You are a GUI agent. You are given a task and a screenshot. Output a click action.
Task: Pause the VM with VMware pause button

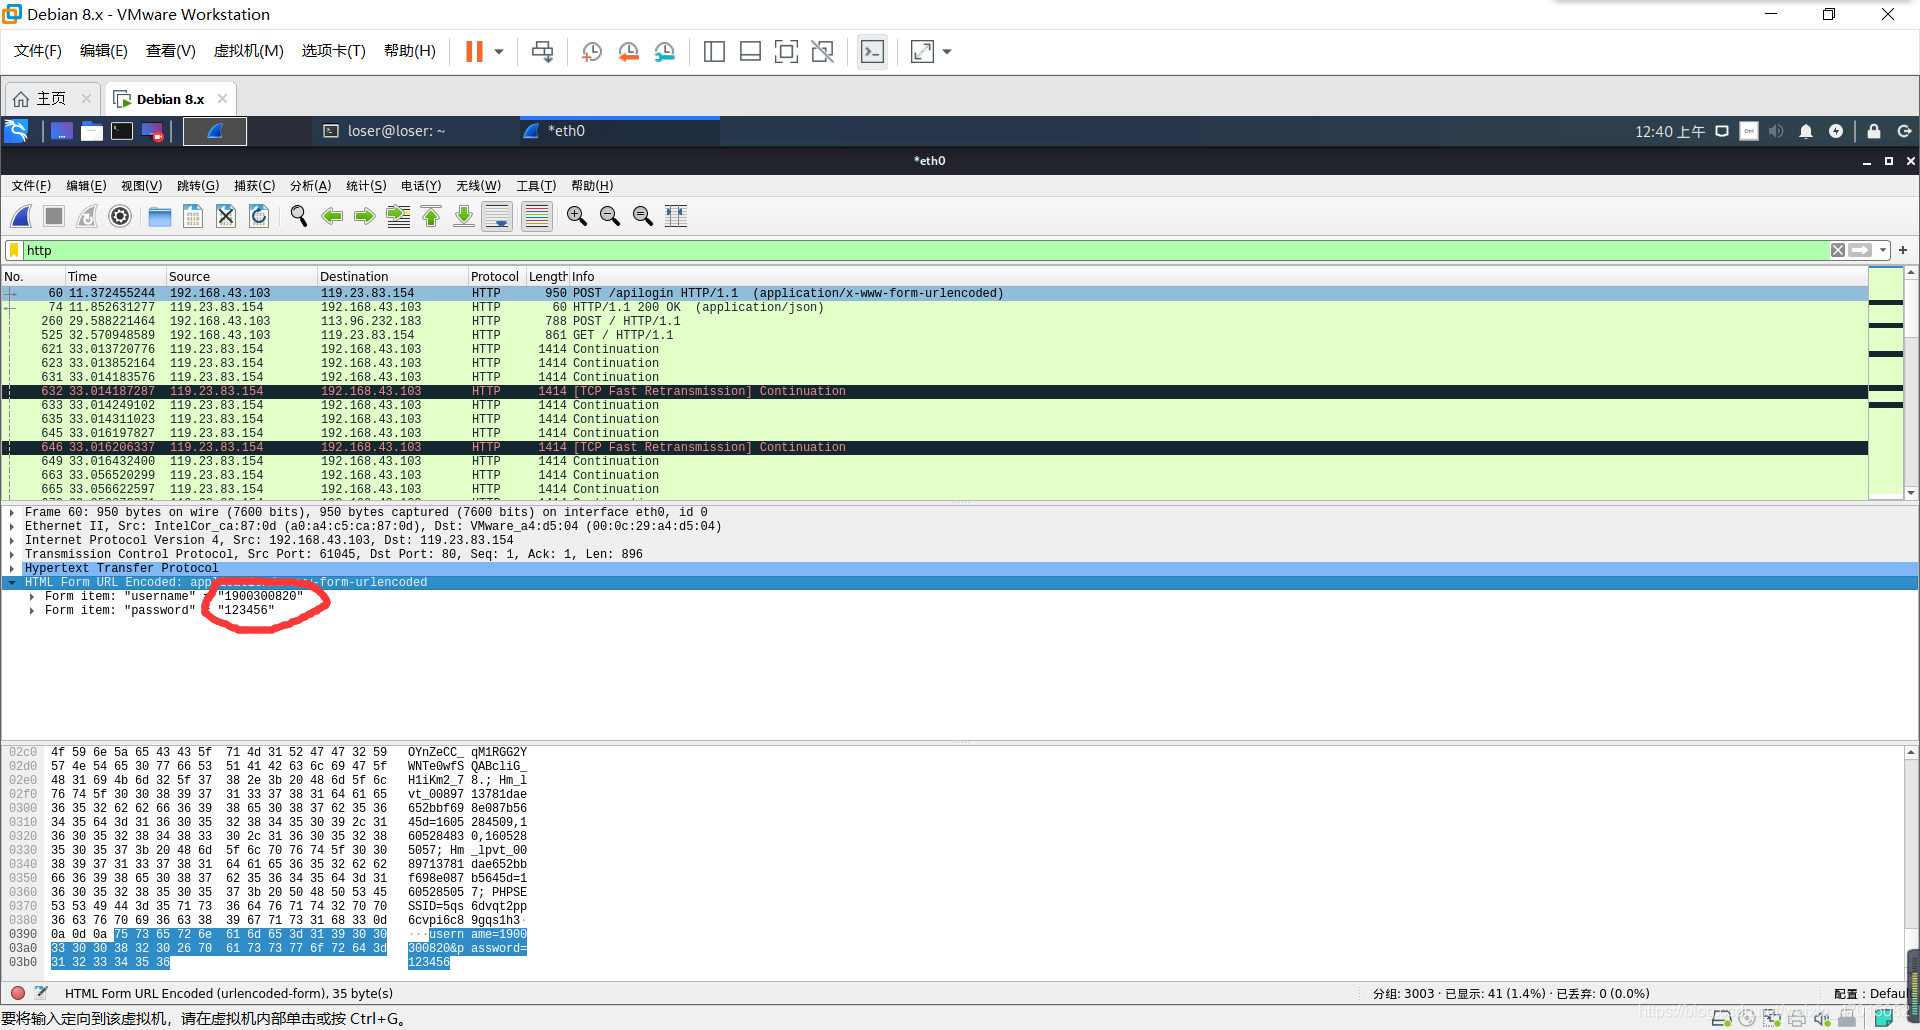[x=474, y=51]
